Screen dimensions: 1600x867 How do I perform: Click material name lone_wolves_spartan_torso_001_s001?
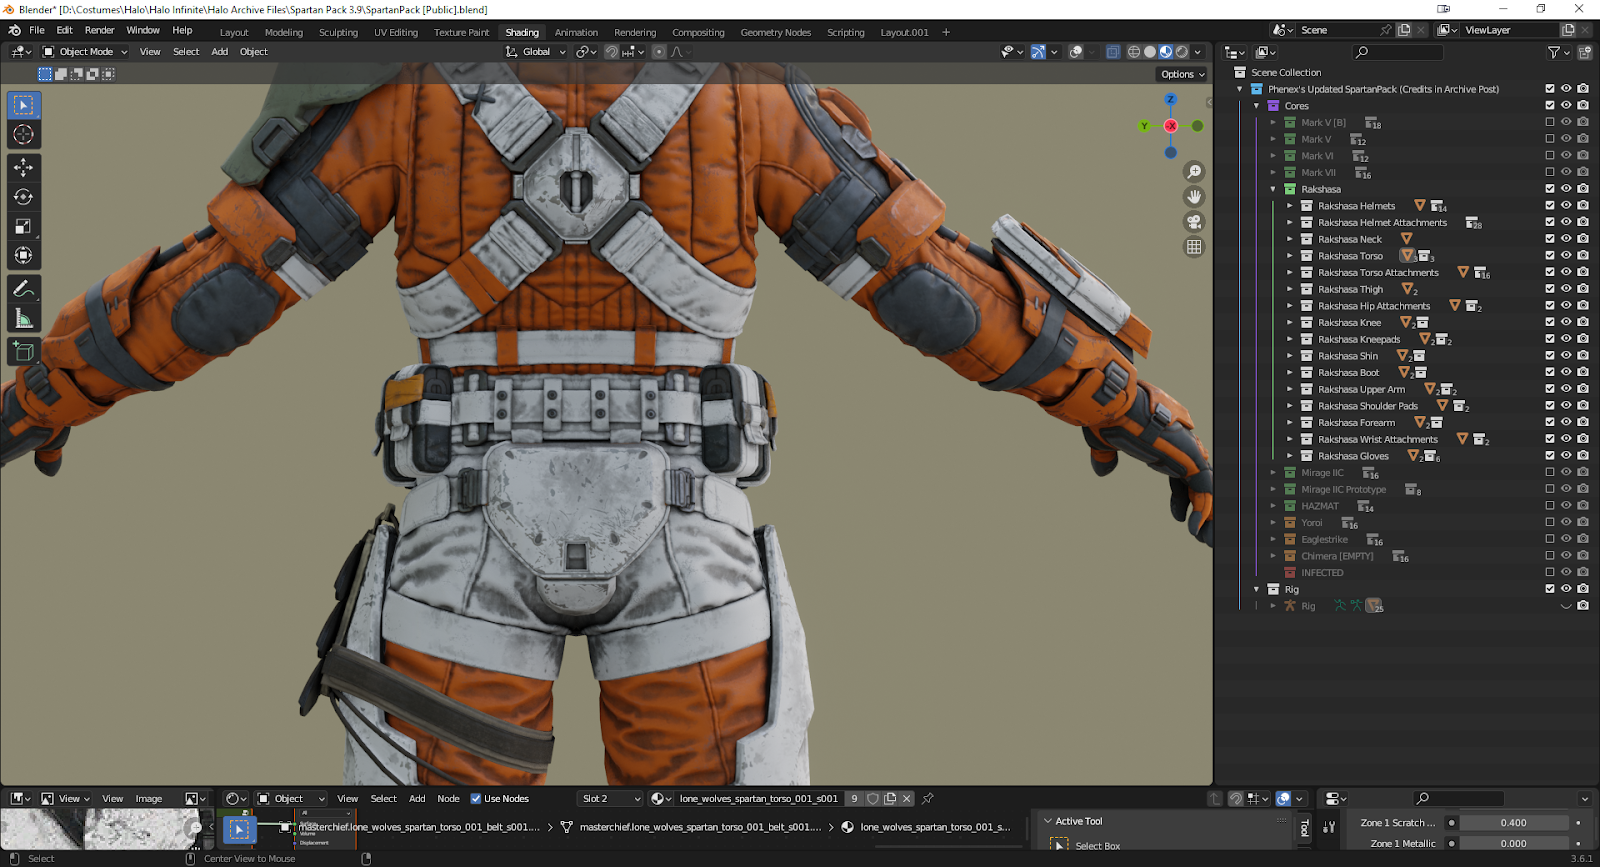coord(758,799)
